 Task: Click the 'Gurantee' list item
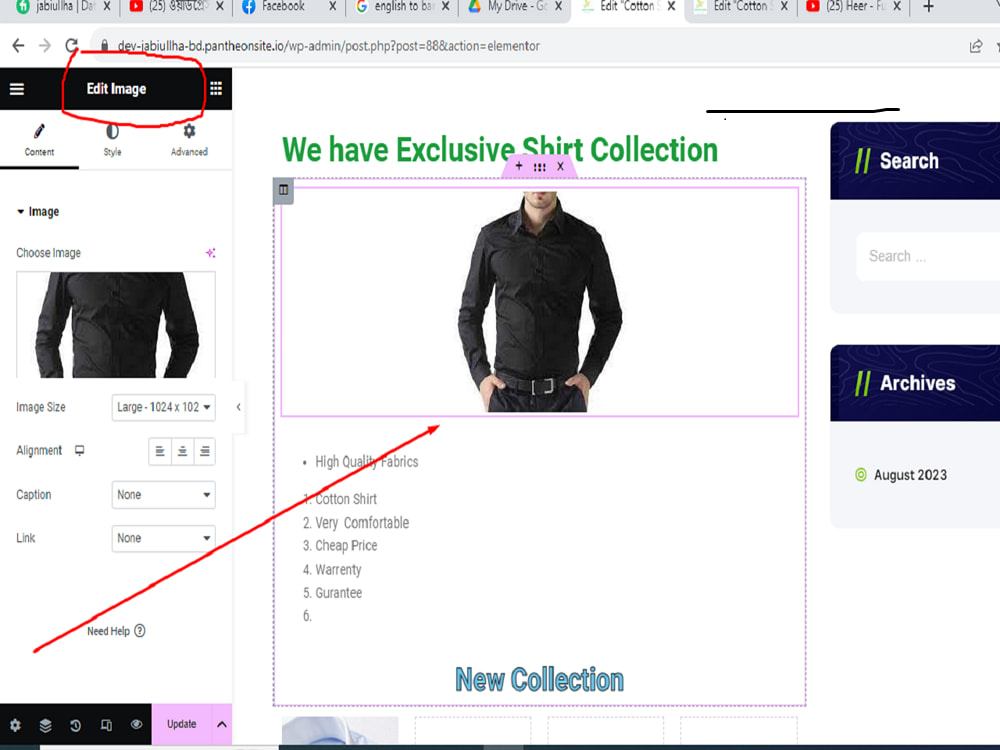(338, 592)
